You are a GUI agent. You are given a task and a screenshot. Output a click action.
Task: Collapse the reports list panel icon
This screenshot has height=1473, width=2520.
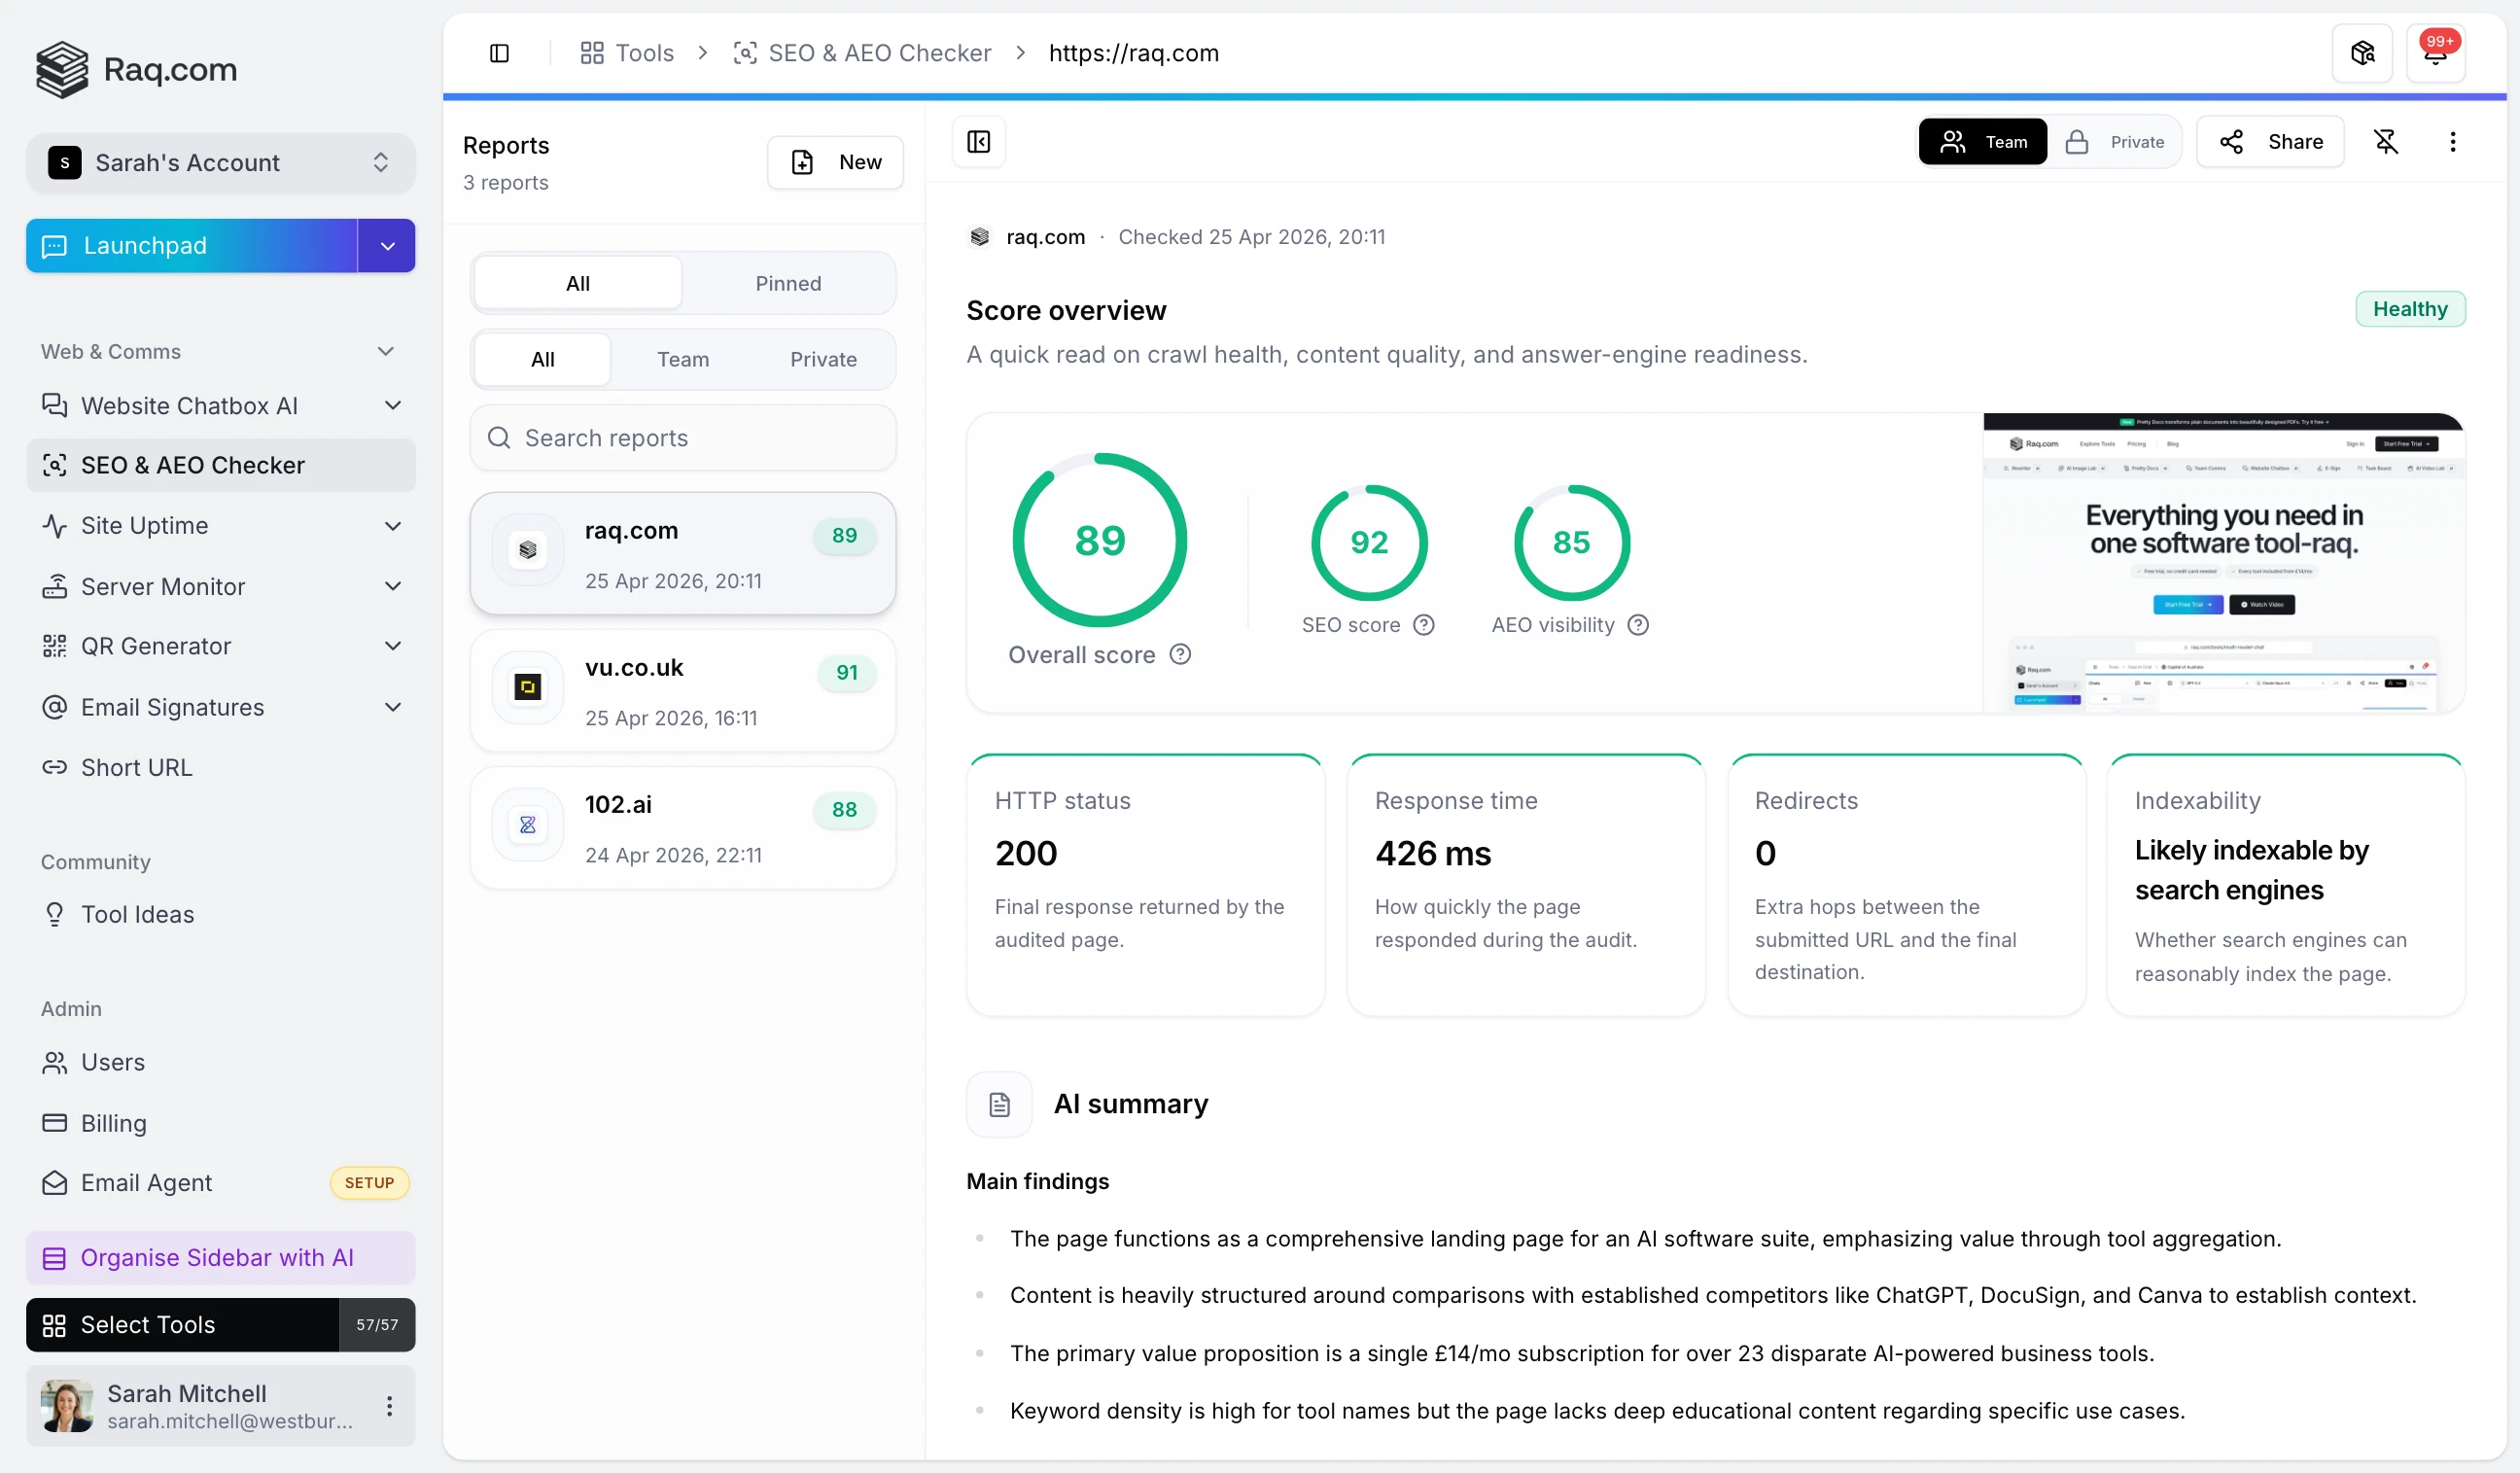click(x=978, y=142)
